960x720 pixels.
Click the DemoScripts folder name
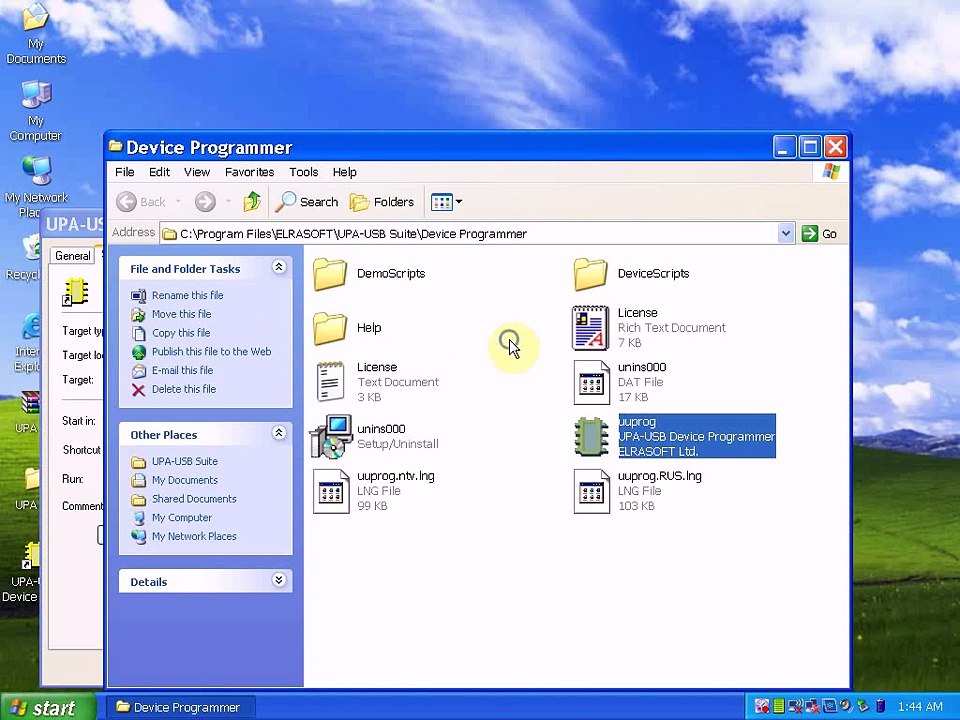click(x=391, y=274)
